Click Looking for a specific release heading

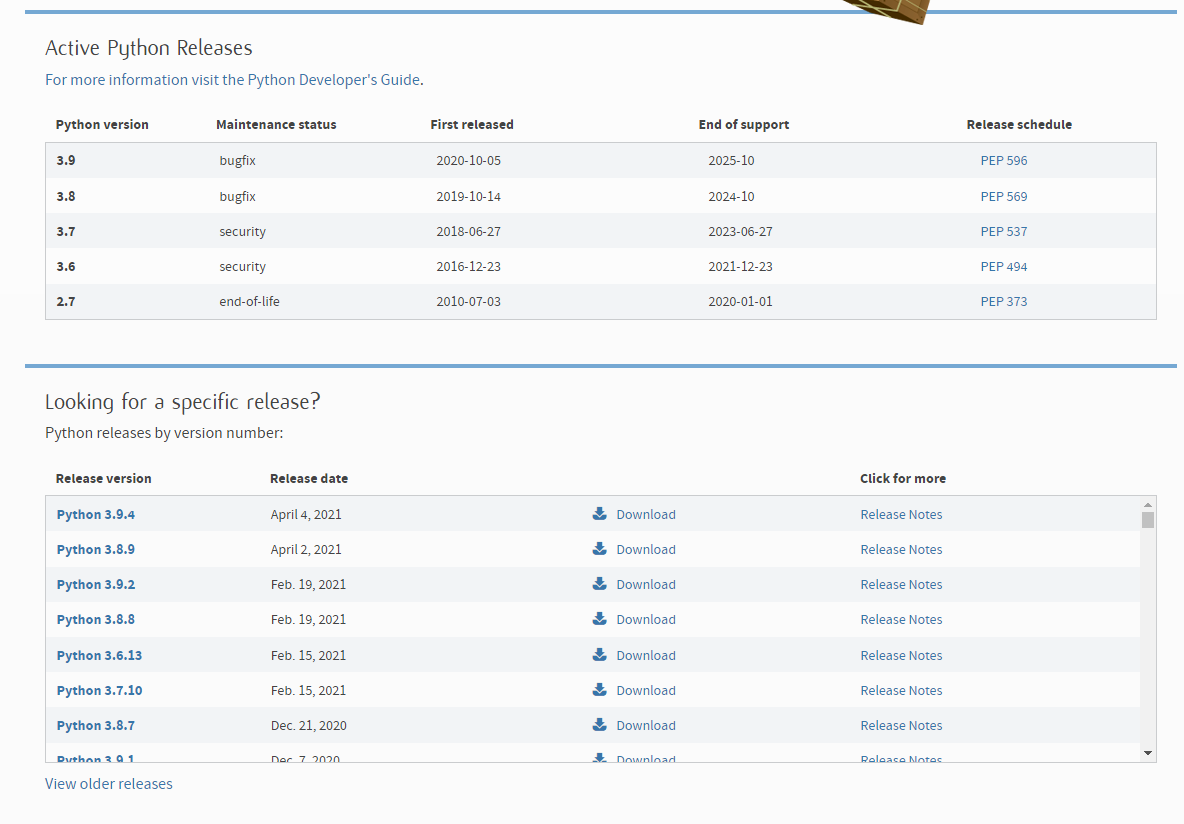(x=183, y=402)
